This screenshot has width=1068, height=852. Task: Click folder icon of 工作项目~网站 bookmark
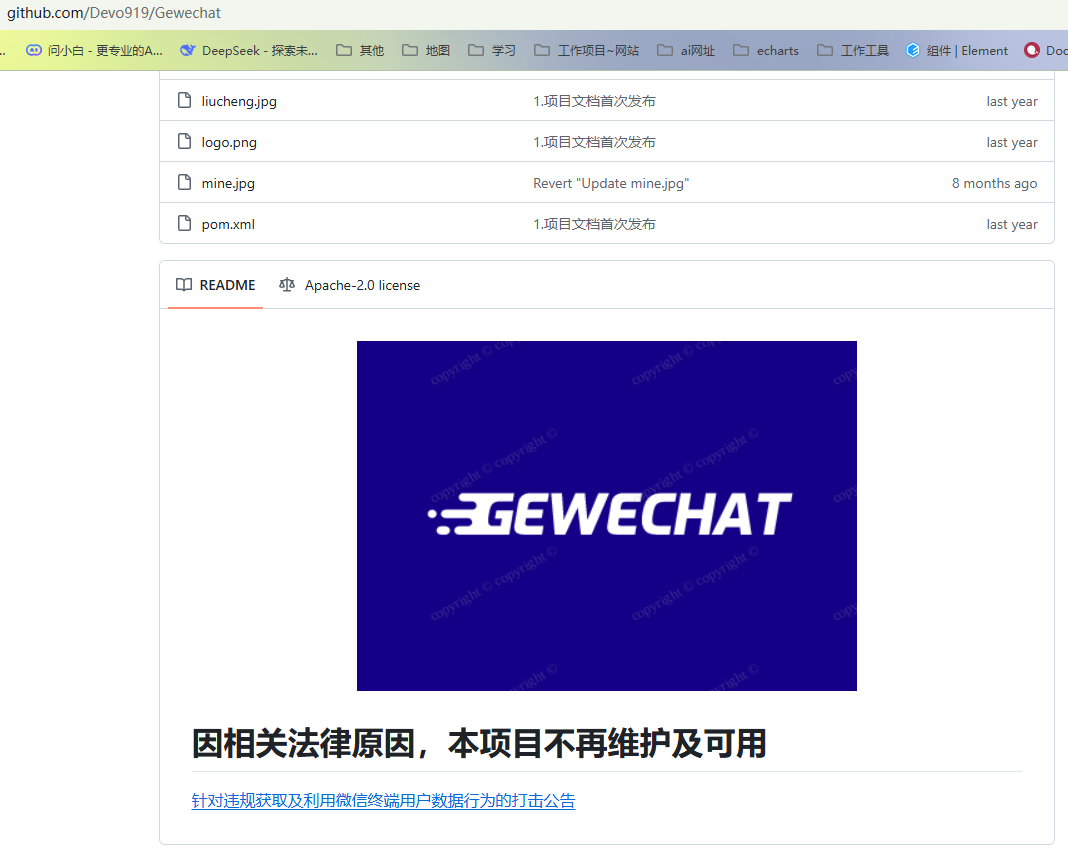542,50
